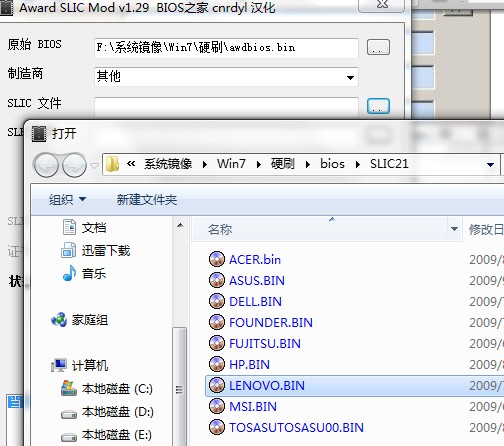This screenshot has height=446, width=504.
Task: Create a new folder with 新建文件夹
Action: click(147, 200)
